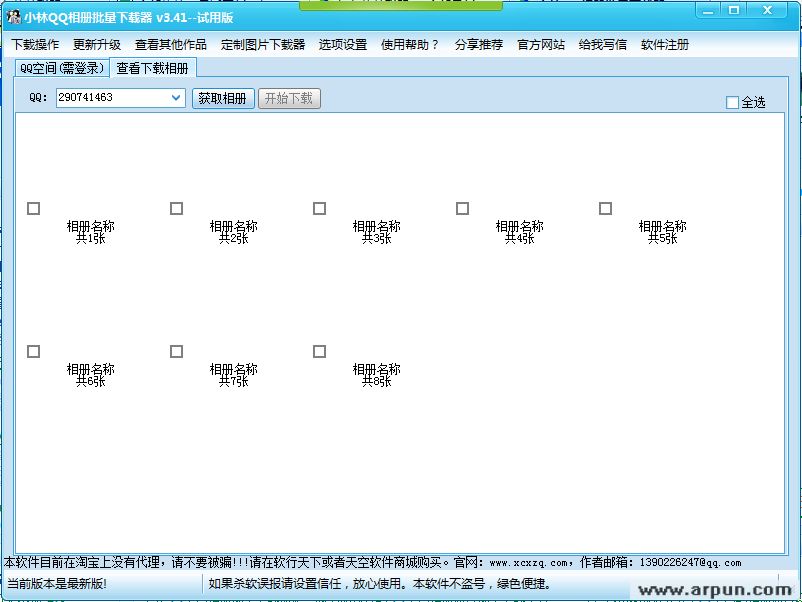Check the album with 共1张

34,209
